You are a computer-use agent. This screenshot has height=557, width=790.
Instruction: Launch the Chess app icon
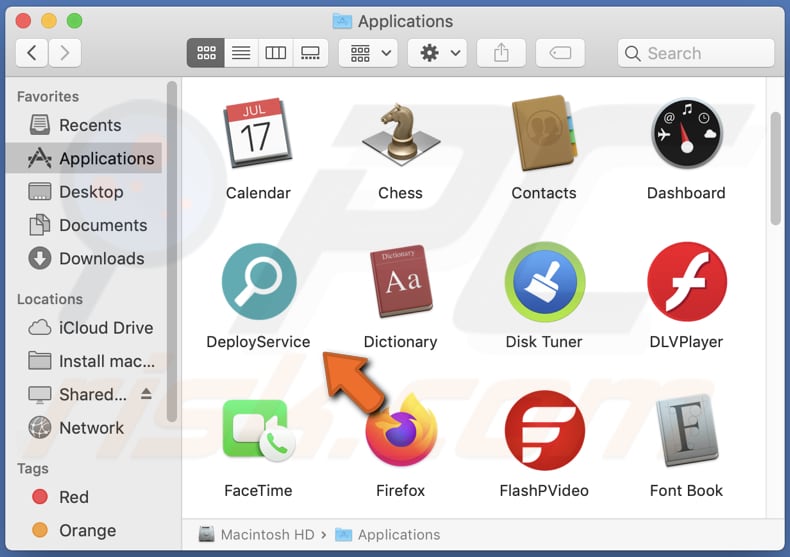point(400,134)
